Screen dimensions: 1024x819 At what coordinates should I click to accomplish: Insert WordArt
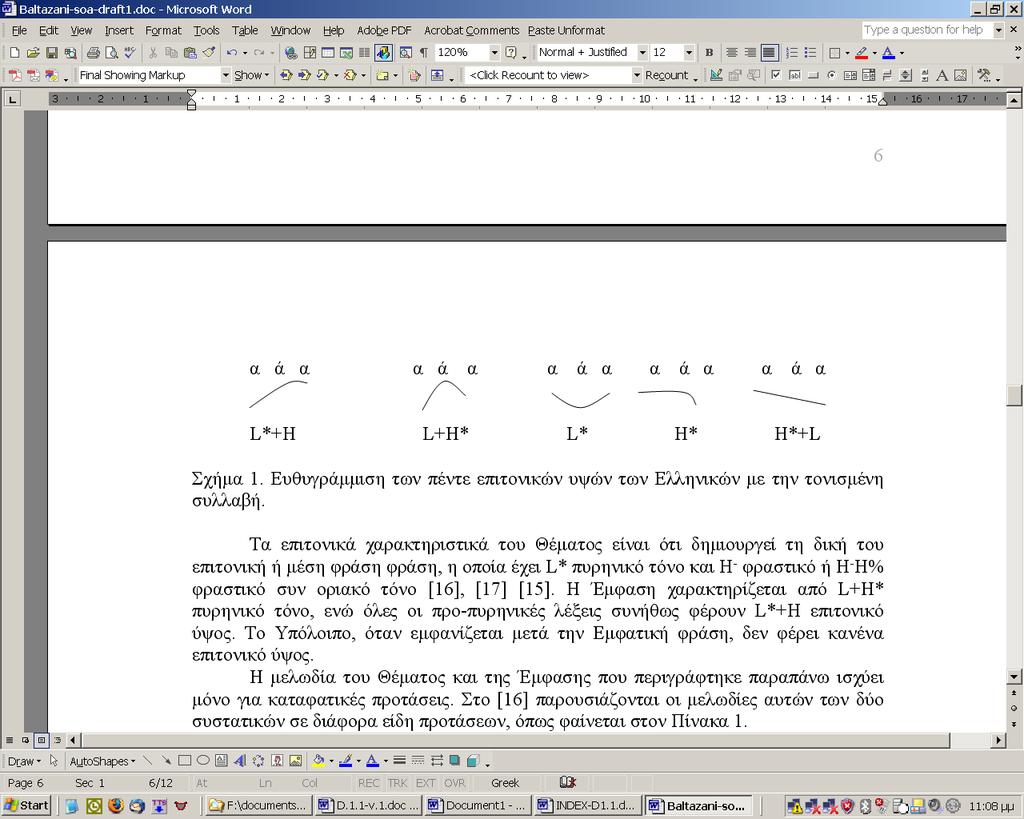(240, 761)
